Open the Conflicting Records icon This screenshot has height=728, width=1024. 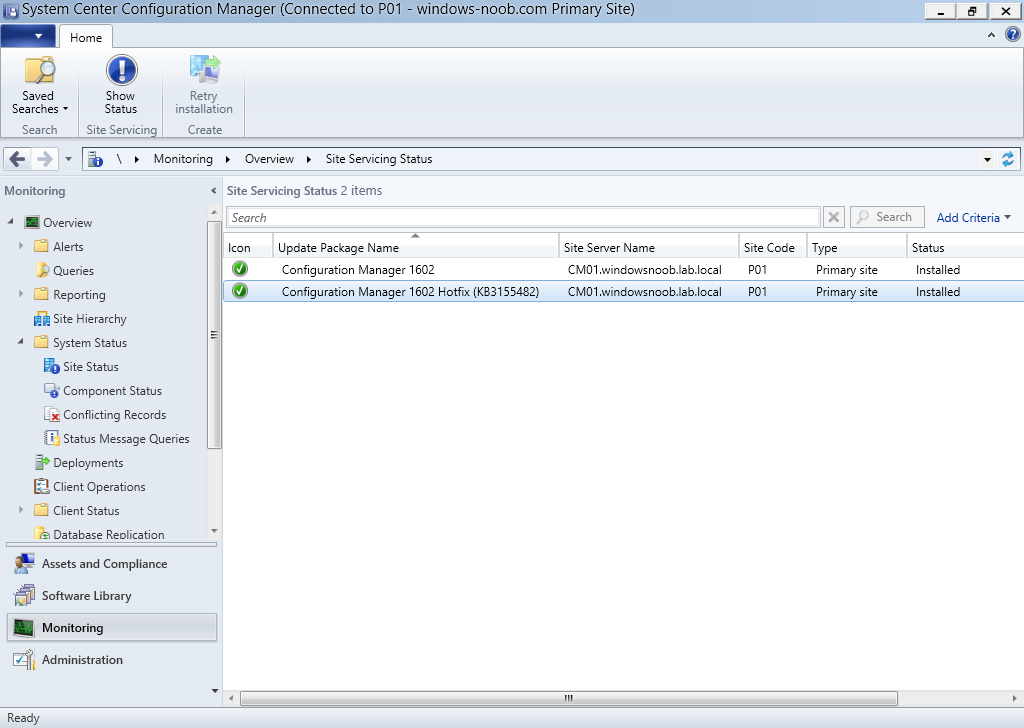click(52, 415)
